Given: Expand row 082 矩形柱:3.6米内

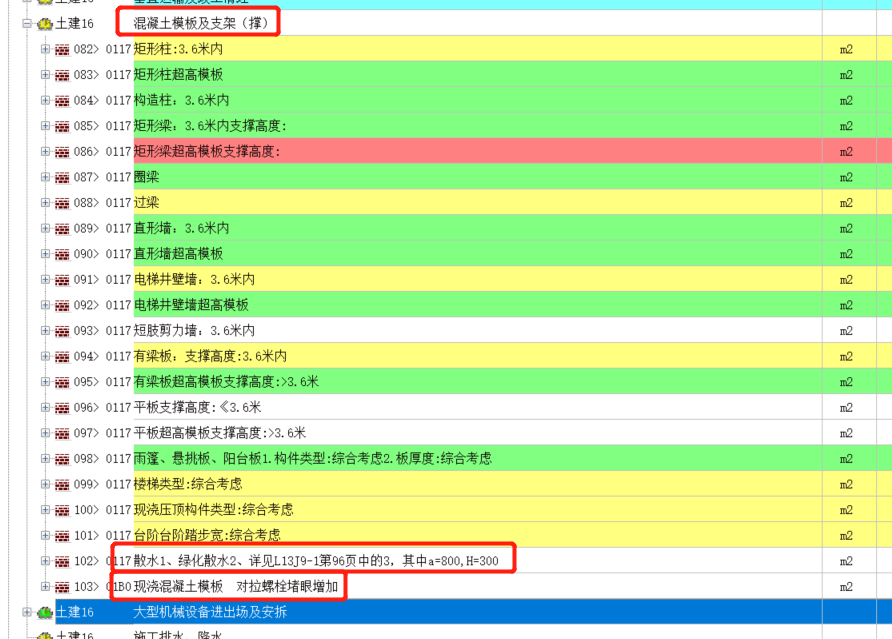Looking at the screenshot, I should [x=46, y=49].
